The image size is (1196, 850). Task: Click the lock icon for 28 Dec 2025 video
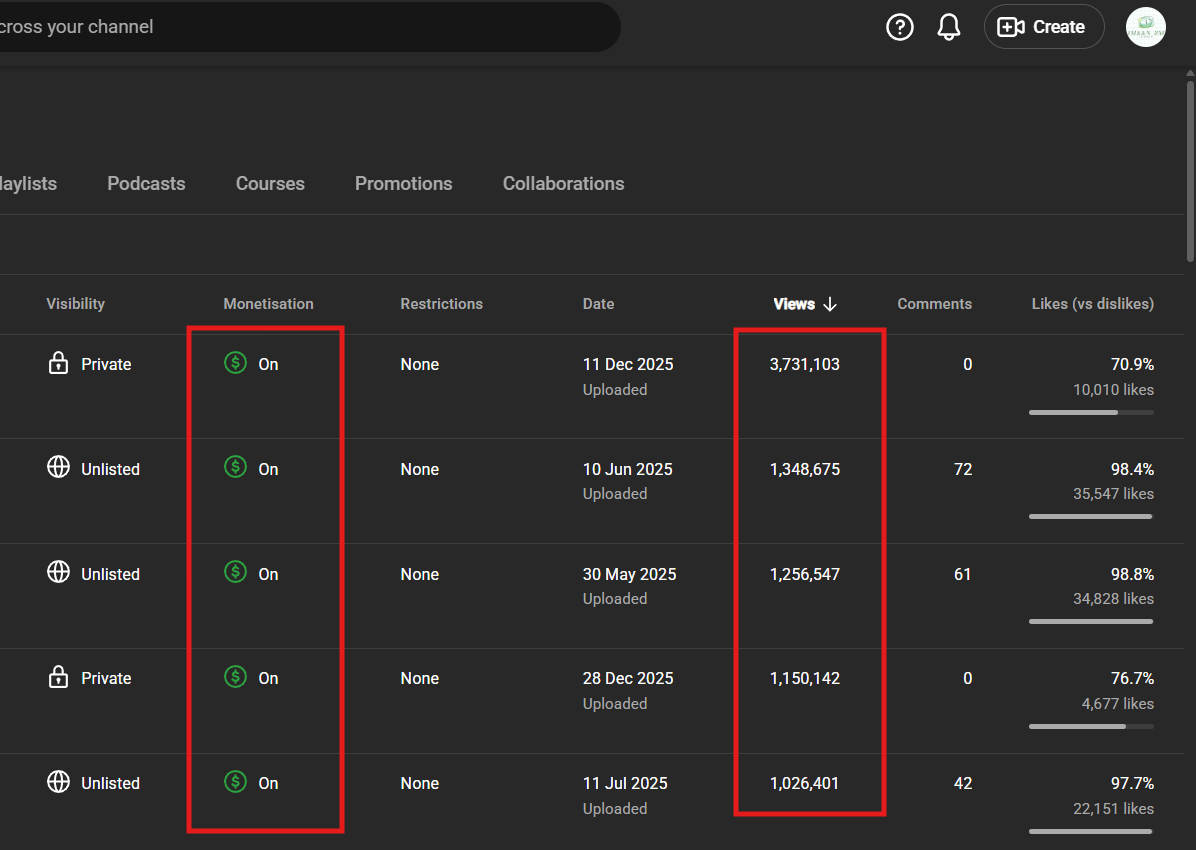pos(59,677)
